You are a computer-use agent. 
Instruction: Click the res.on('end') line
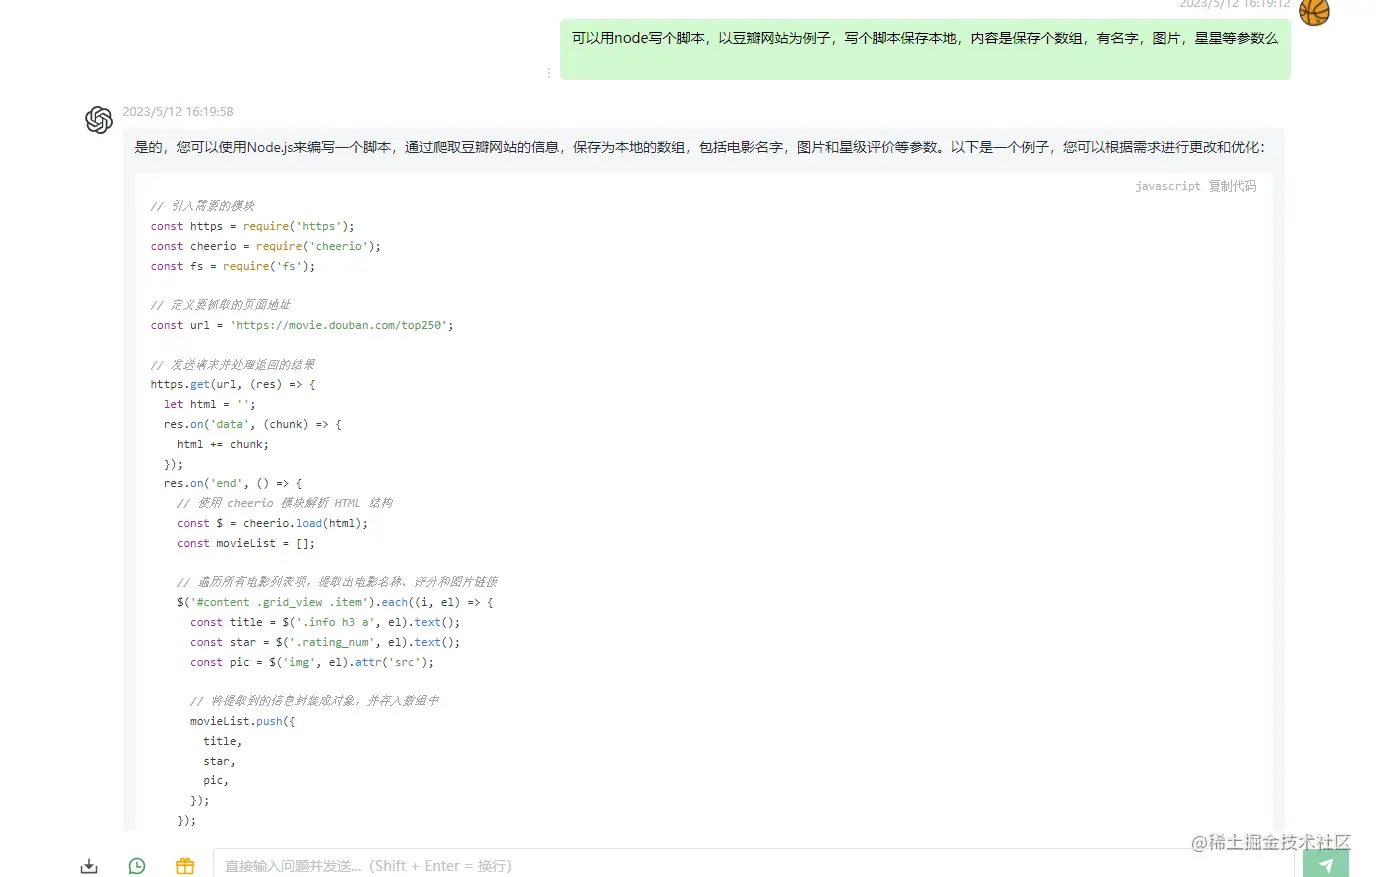(233, 483)
